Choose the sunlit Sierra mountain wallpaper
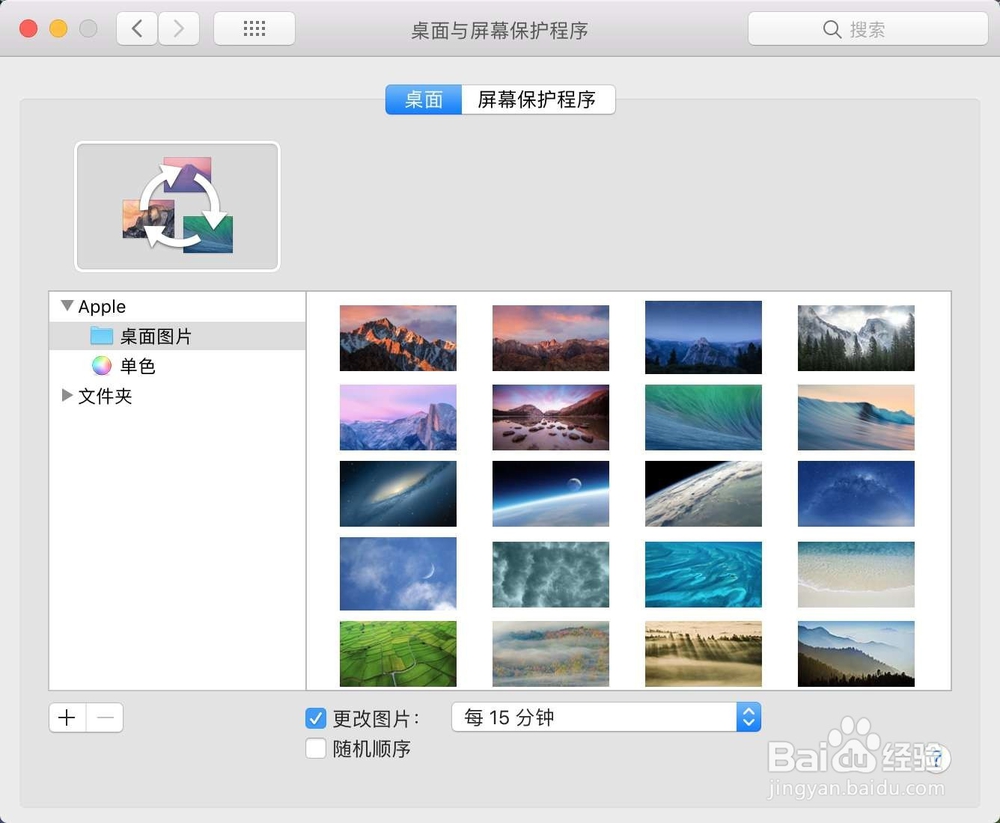This screenshot has width=1000, height=823. pyautogui.click(x=398, y=337)
